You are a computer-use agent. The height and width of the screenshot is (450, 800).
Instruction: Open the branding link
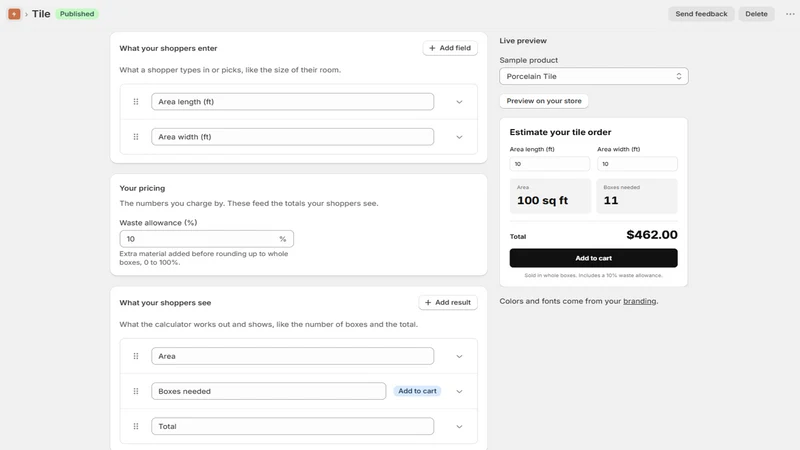click(639, 301)
